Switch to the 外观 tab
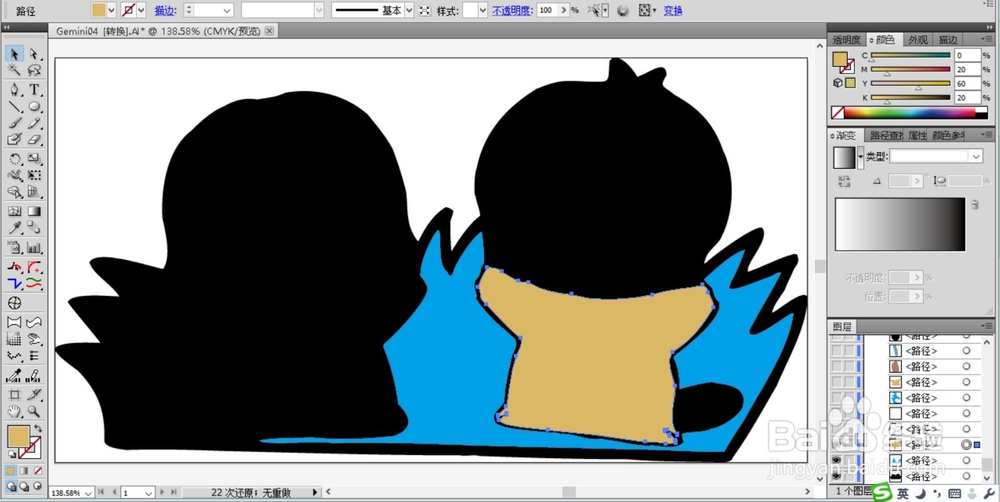 coord(918,40)
